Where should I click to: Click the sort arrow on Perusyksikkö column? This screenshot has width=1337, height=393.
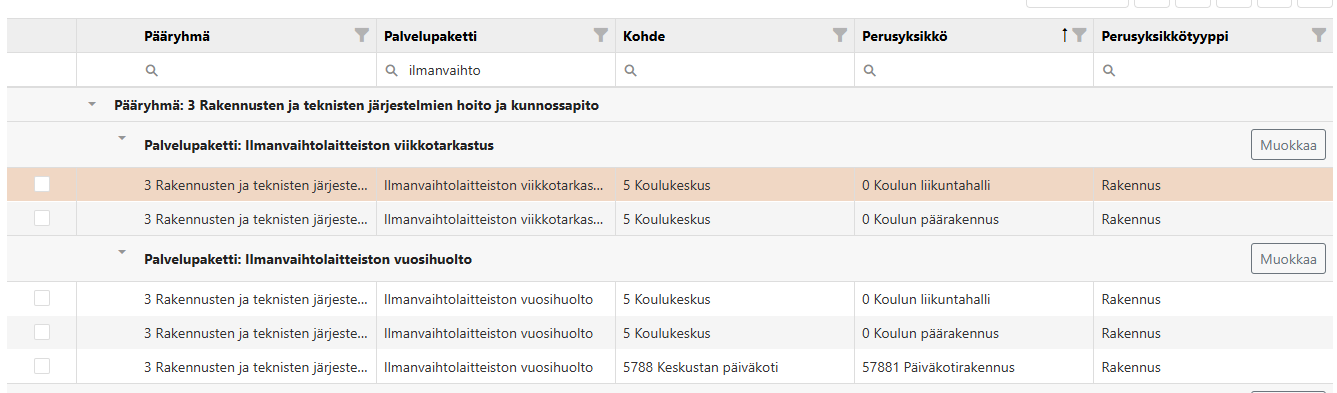click(x=1065, y=35)
